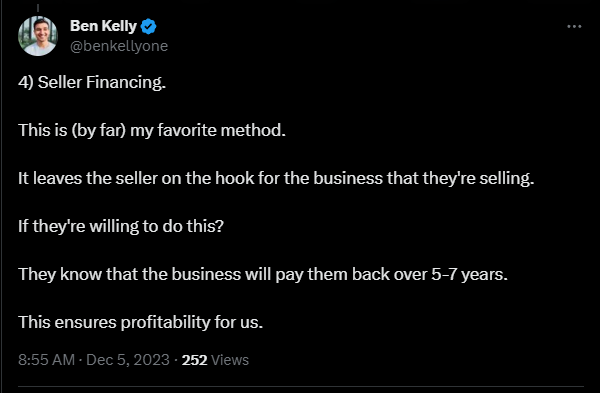
Task: Click the '4) Seller Financing.' line
Action: coord(92,83)
